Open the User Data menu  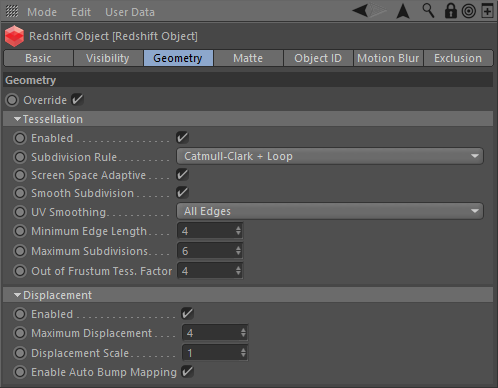(x=130, y=12)
